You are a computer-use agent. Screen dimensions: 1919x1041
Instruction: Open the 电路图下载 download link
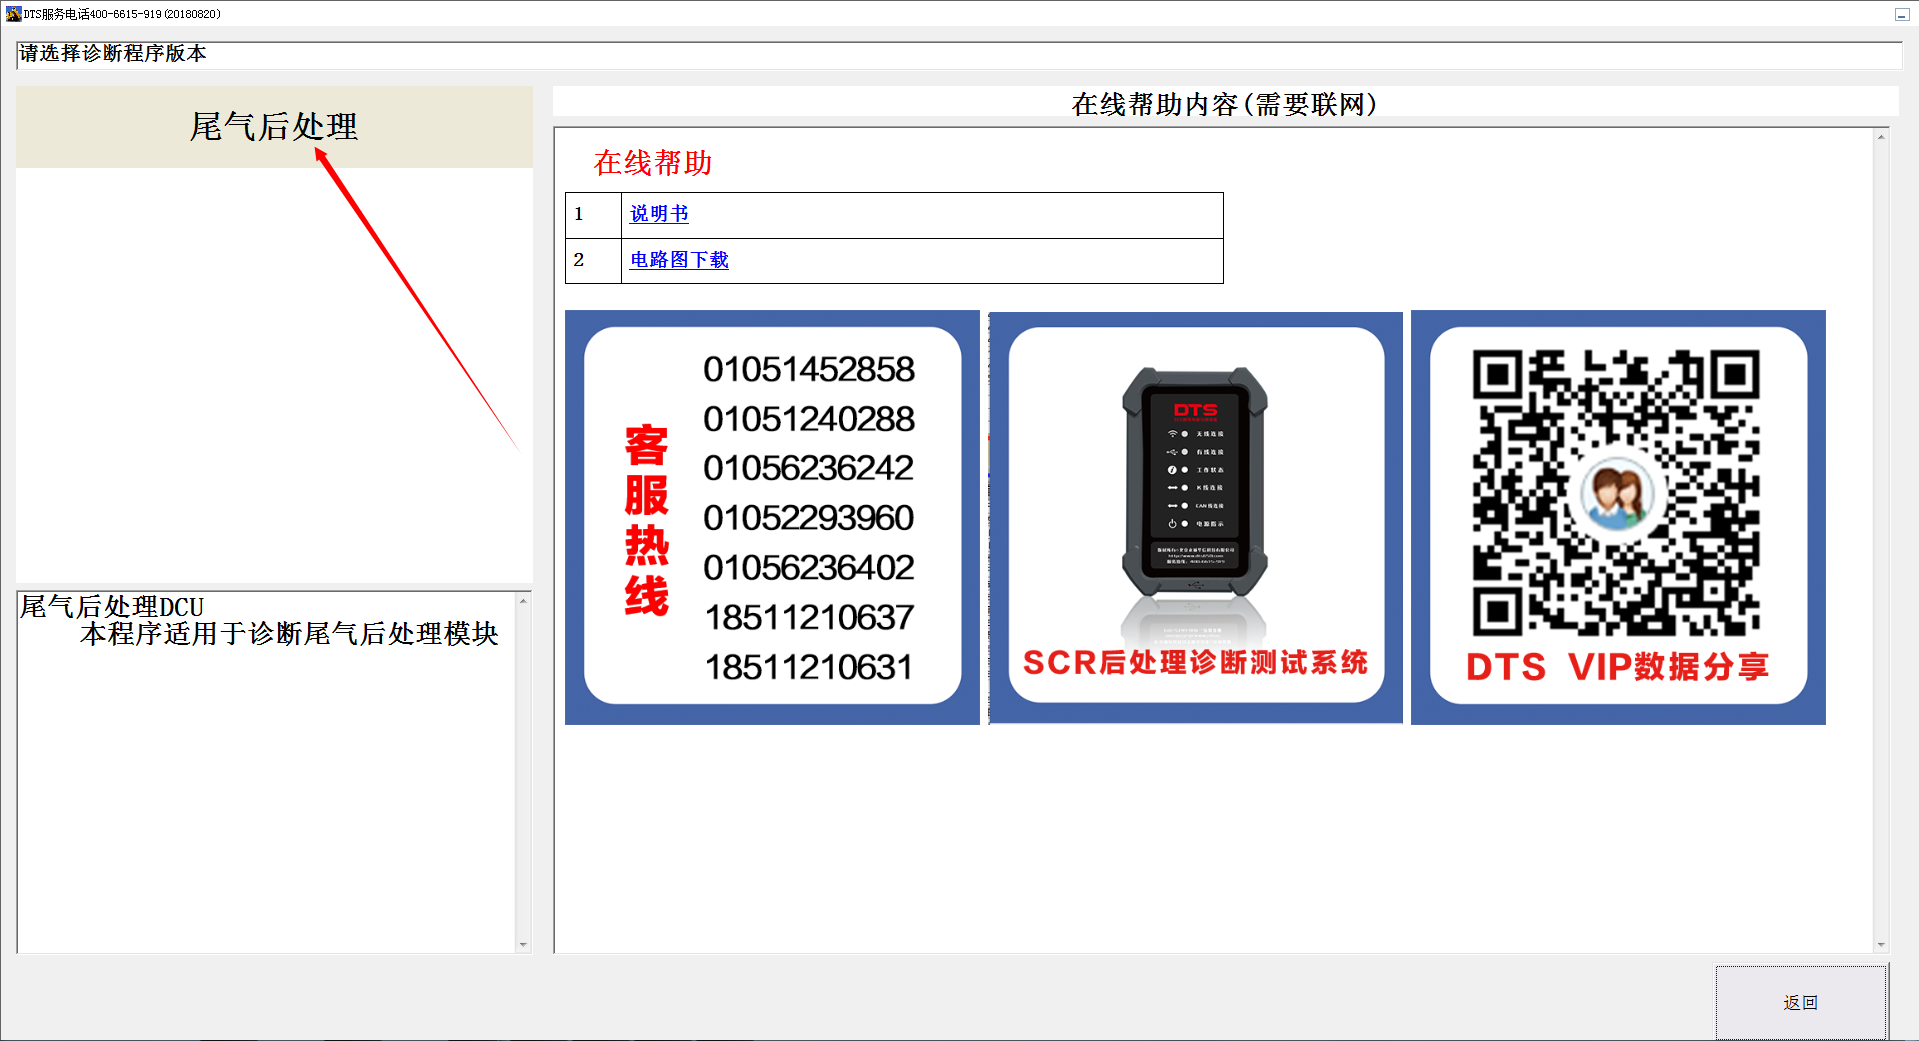tap(679, 260)
